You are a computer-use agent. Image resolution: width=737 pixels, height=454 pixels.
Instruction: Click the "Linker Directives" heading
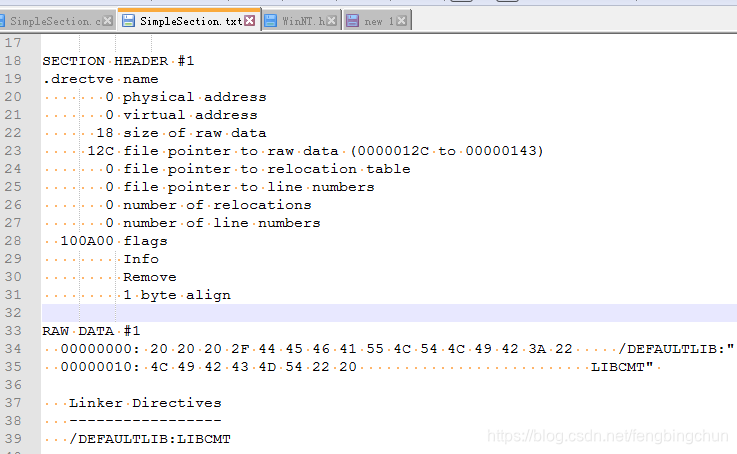(x=145, y=403)
